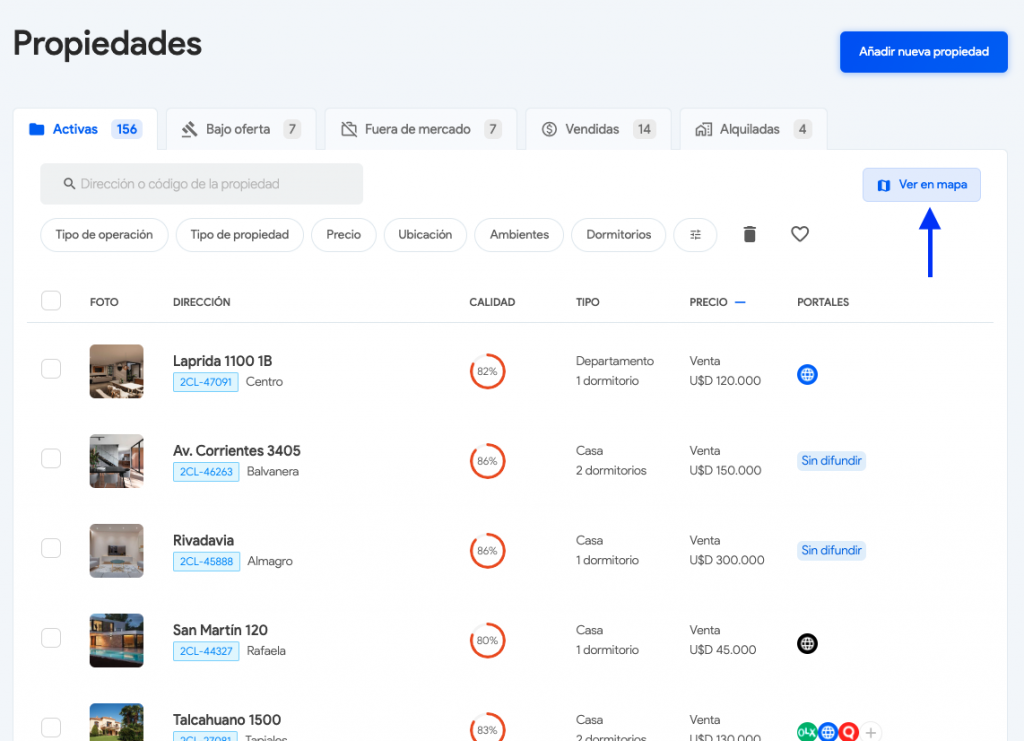Screen dimensions: 1024x741
Task: Open the Tipo de propiedad filter
Action: 240,234
